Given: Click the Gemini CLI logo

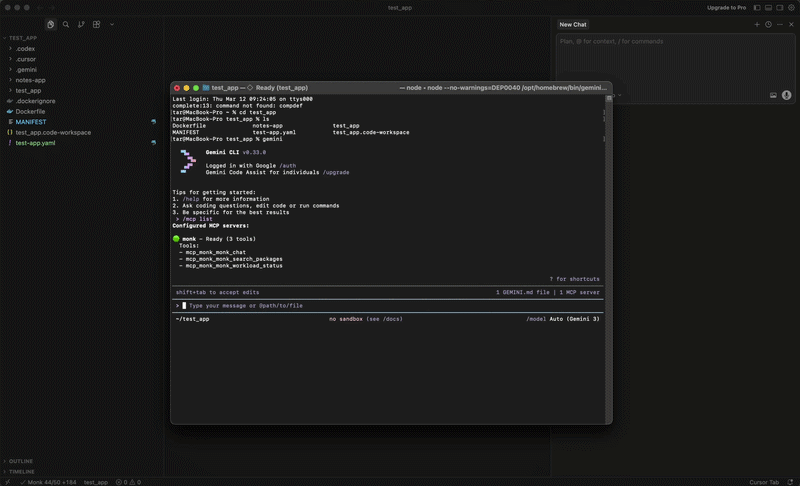Looking at the screenshot, I should pyautogui.click(x=188, y=162).
